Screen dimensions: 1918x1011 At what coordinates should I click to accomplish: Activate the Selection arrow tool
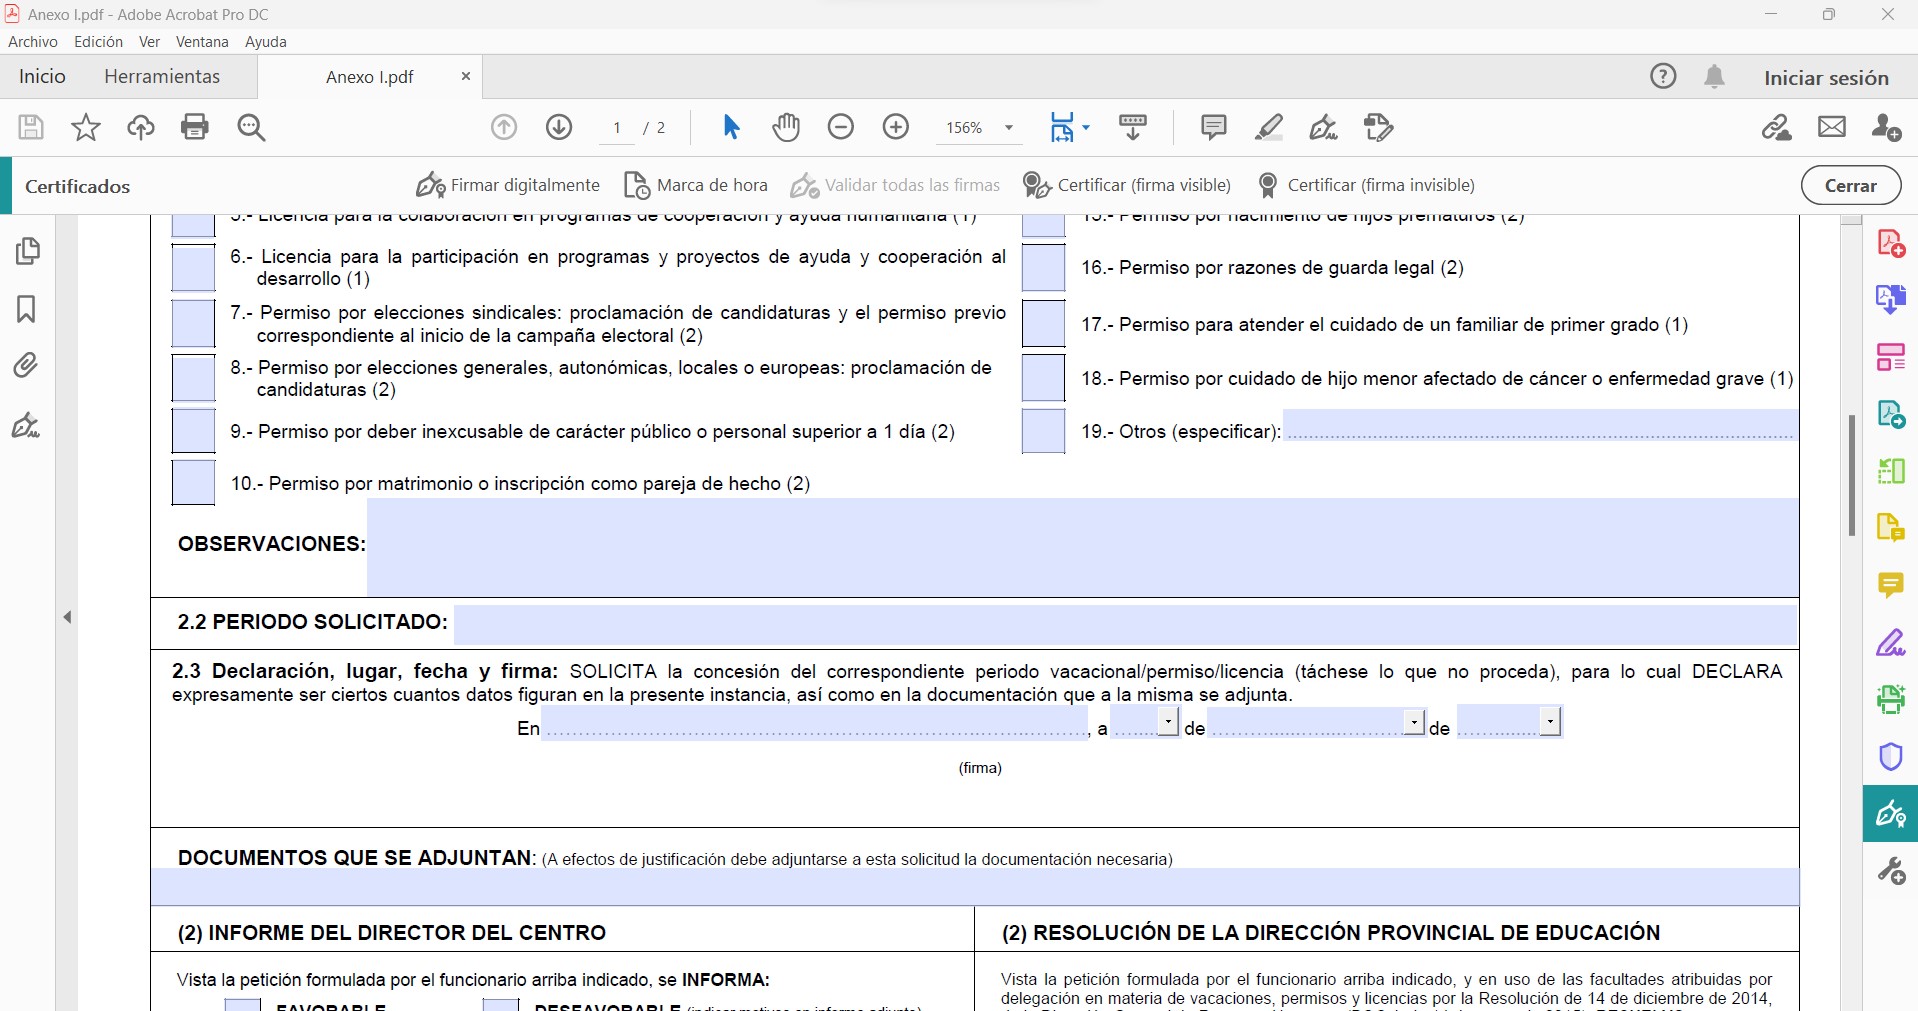[x=731, y=127]
